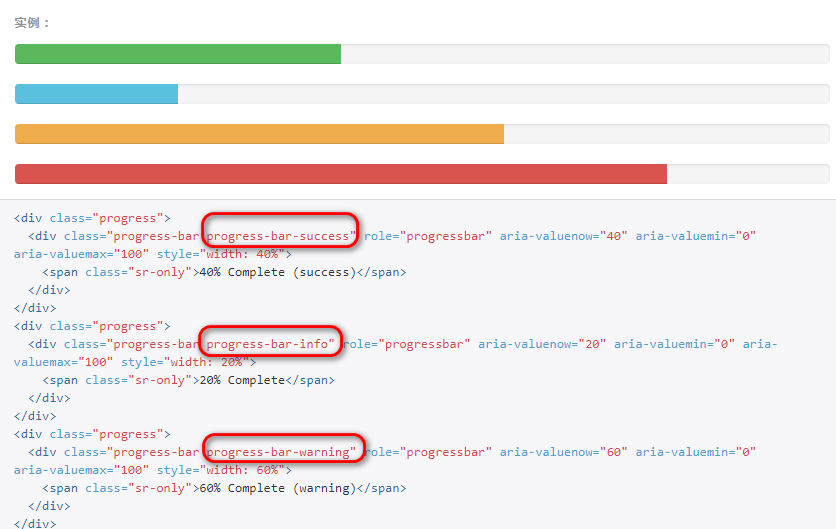Click 'progress-bar-info' class name in code
Viewport: 836px width, 529px height.
tap(267, 344)
